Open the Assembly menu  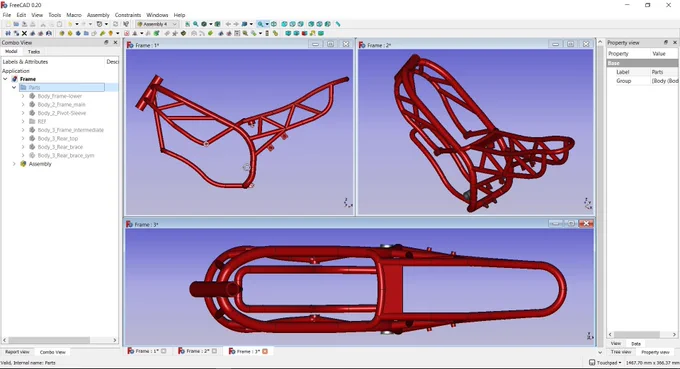98,15
